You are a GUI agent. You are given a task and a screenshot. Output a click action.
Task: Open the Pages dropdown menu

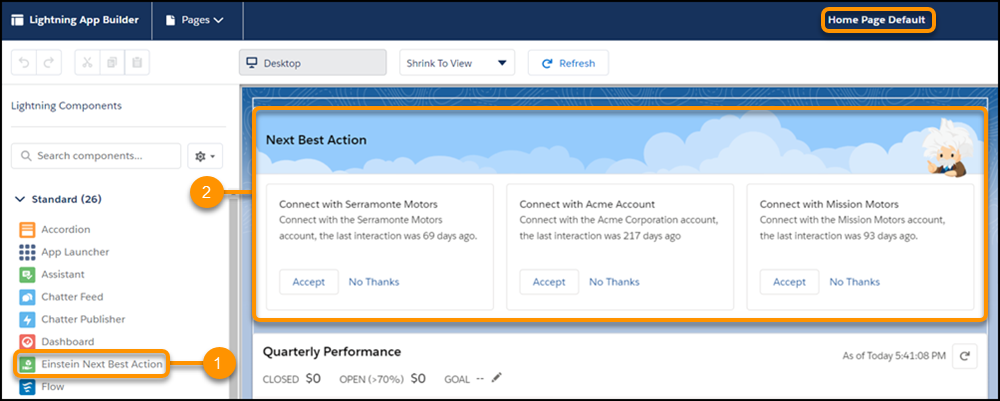point(195,20)
